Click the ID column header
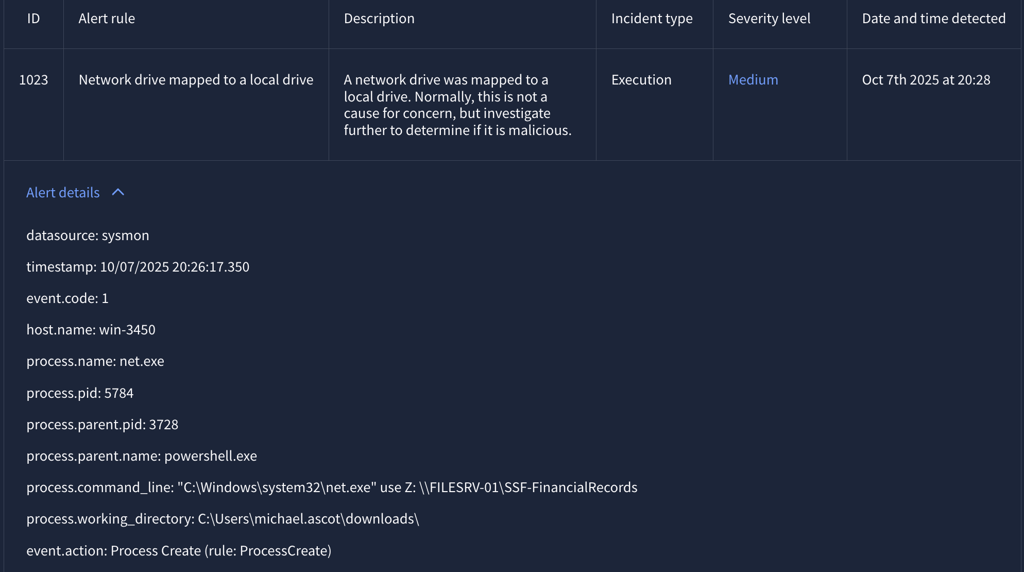Viewport: 1024px width, 572px height. tap(33, 18)
